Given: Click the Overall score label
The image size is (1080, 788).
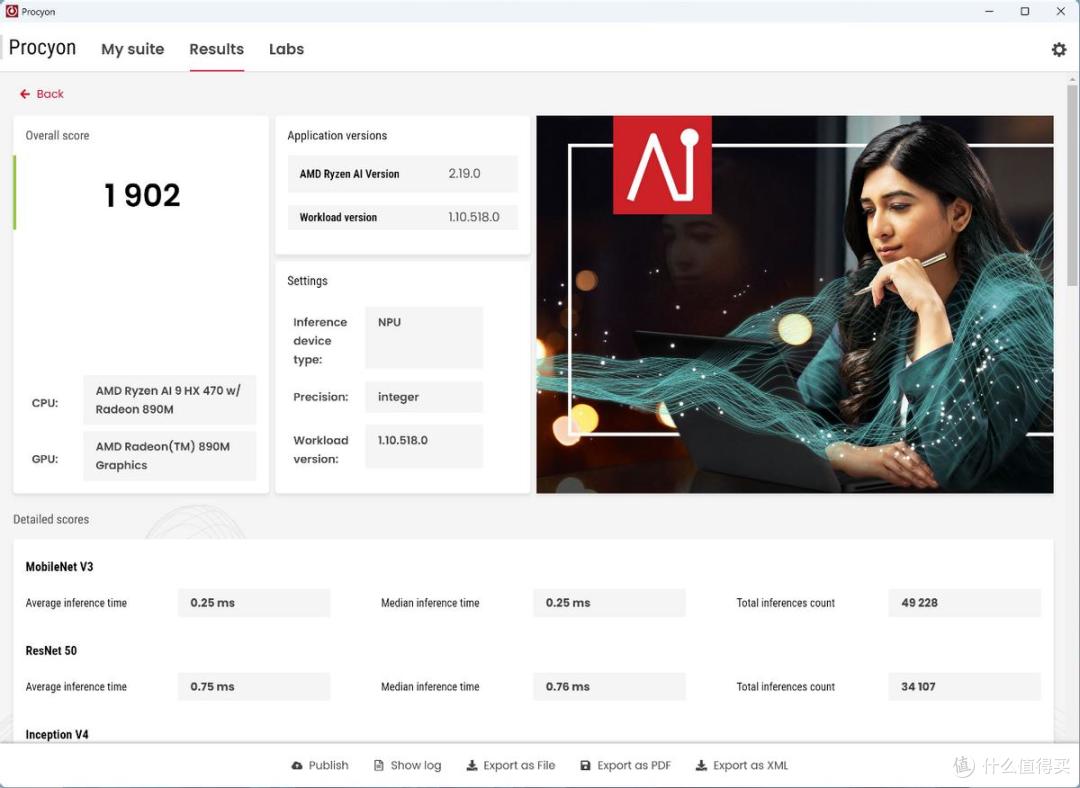Looking at the screenshot, I should 57,136.
